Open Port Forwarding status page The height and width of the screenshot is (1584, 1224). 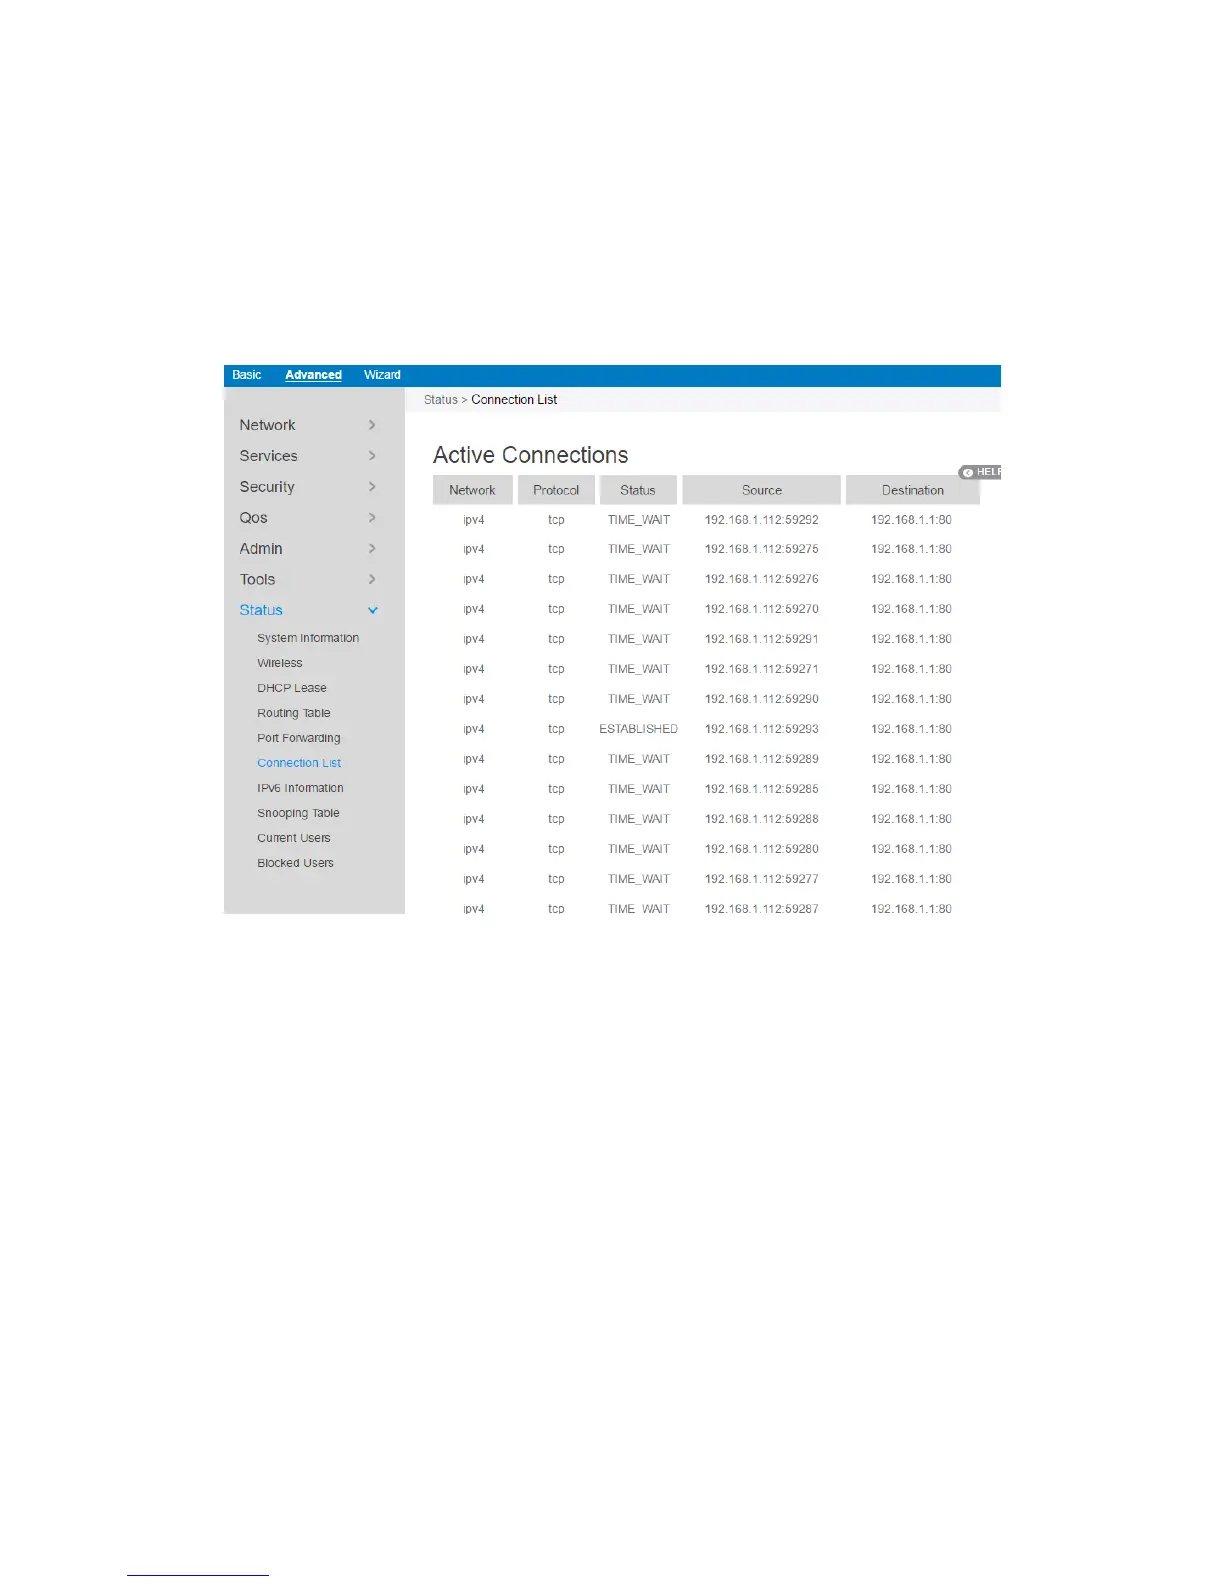pos(299,738)
